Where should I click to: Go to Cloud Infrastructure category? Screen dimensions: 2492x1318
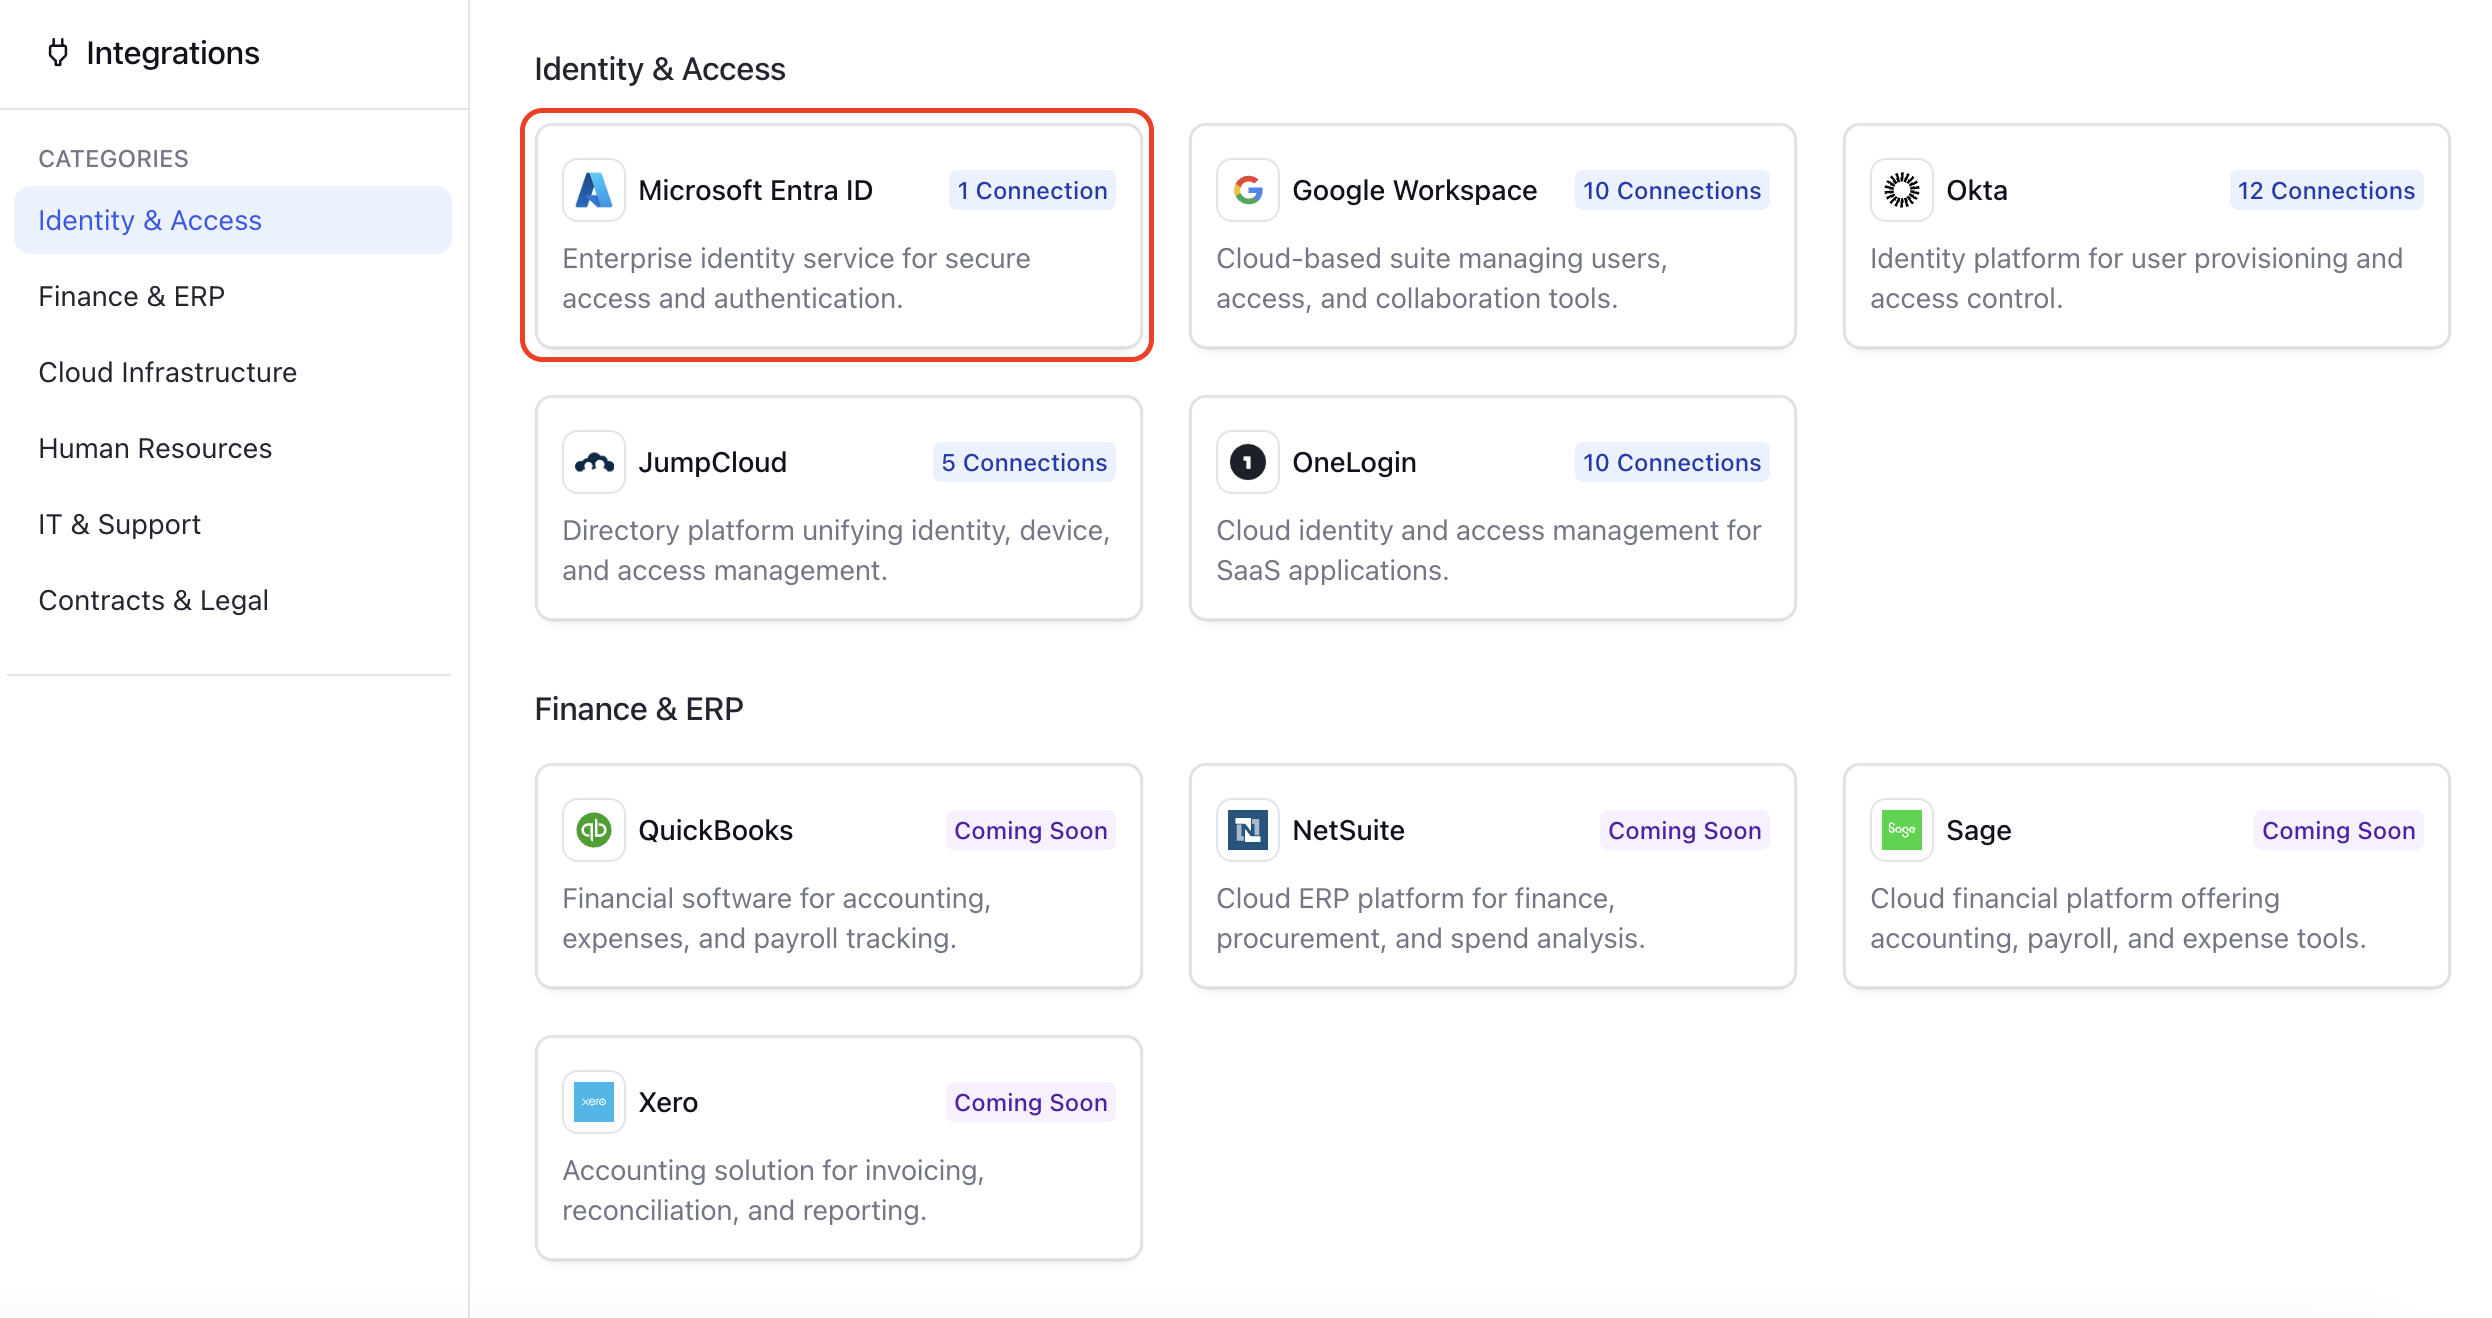pyautogui.click(x=233, y=372)
